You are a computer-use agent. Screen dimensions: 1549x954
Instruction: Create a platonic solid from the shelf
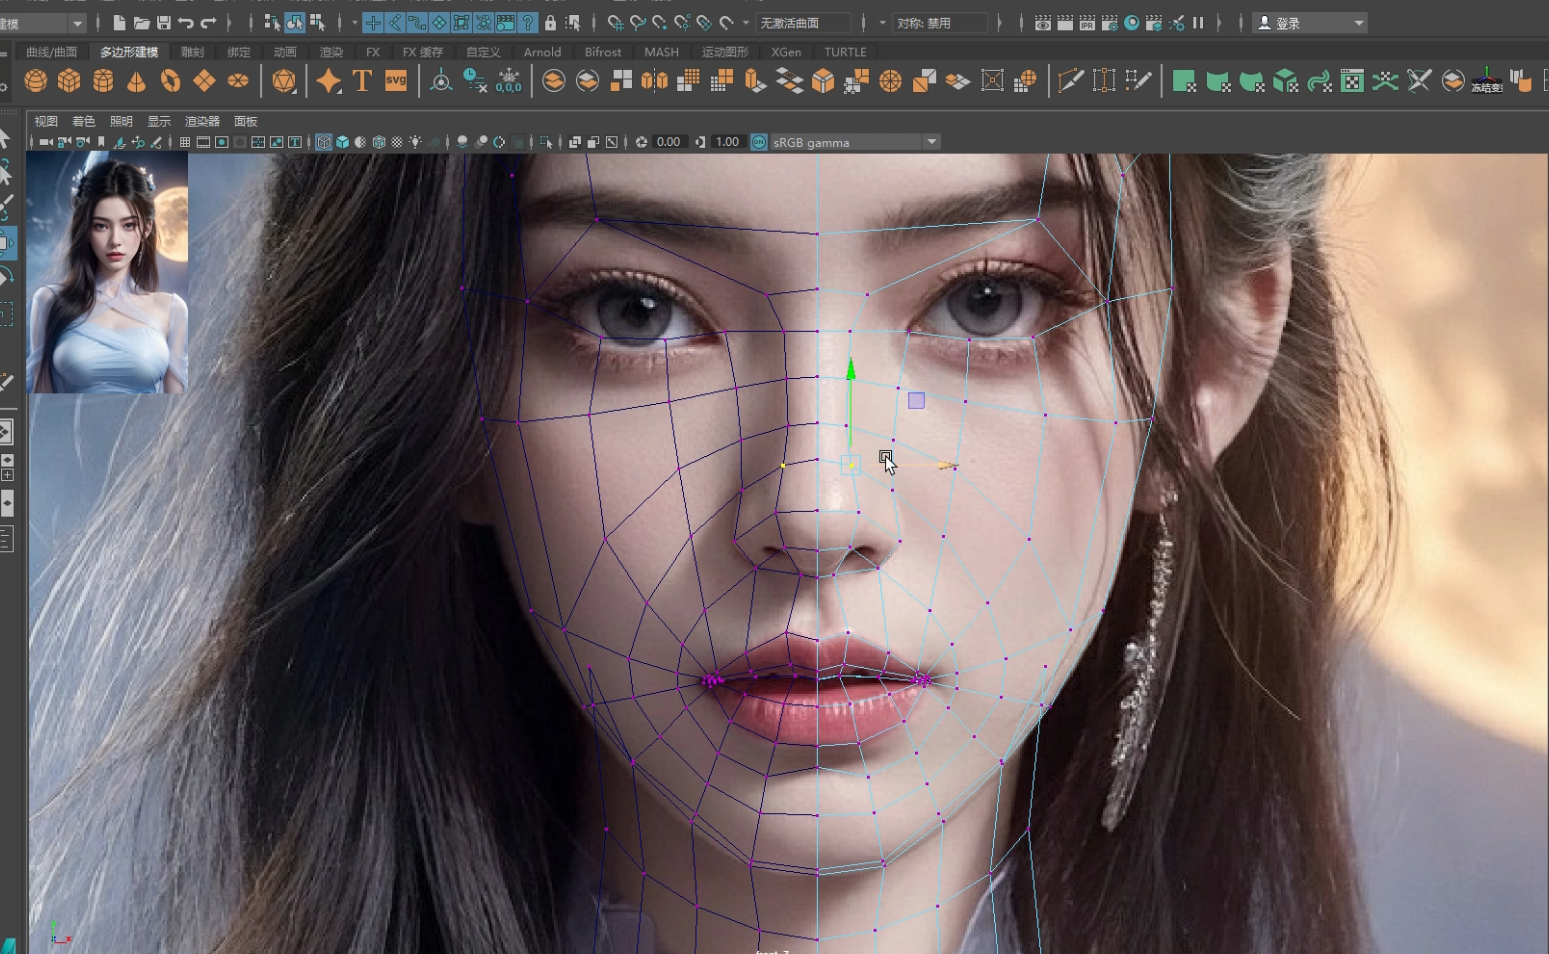tap(284, 81)
